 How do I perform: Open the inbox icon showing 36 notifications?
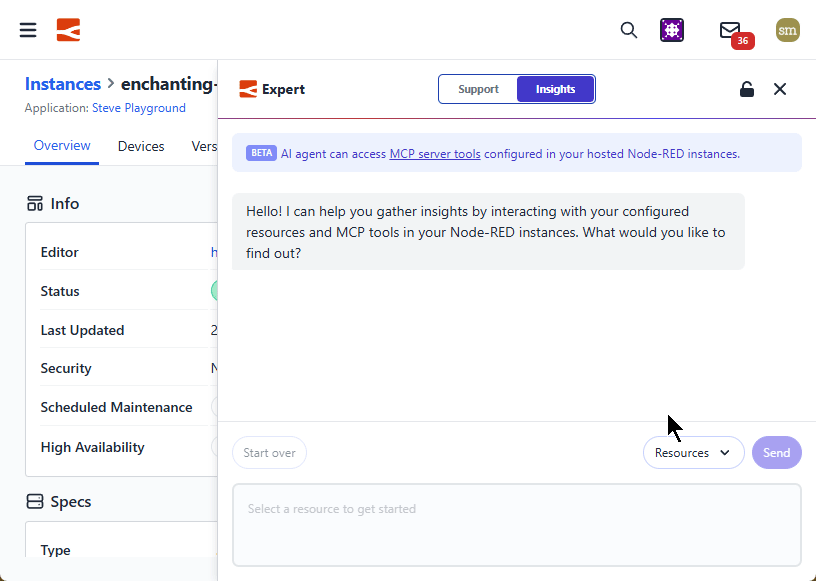(x=729, y=29)
